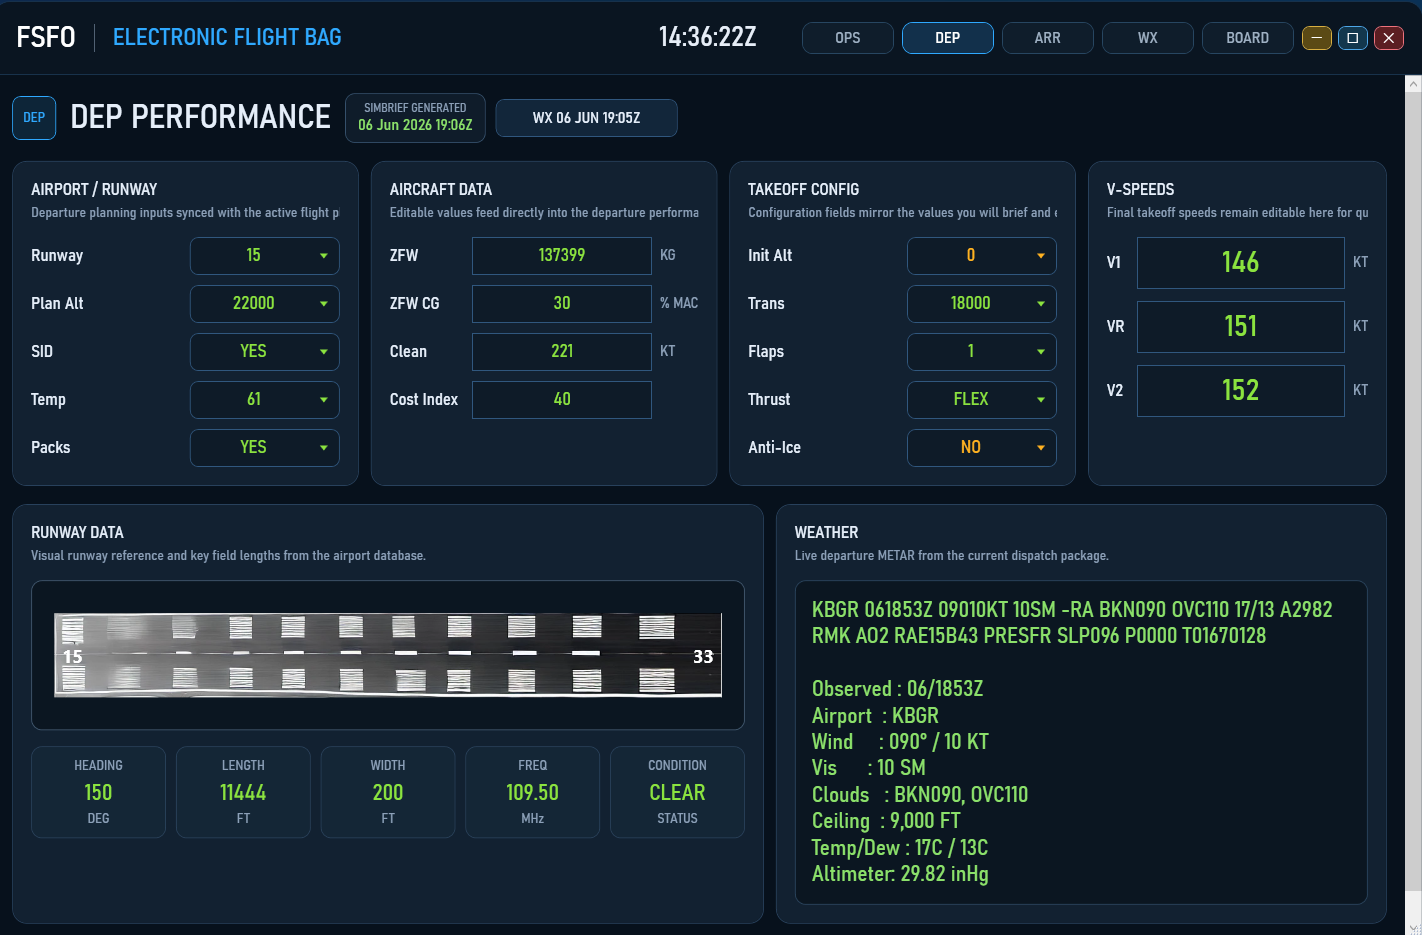Open the Runway dropdown showing 15
Screen dimensions: 1422x935
265,256
